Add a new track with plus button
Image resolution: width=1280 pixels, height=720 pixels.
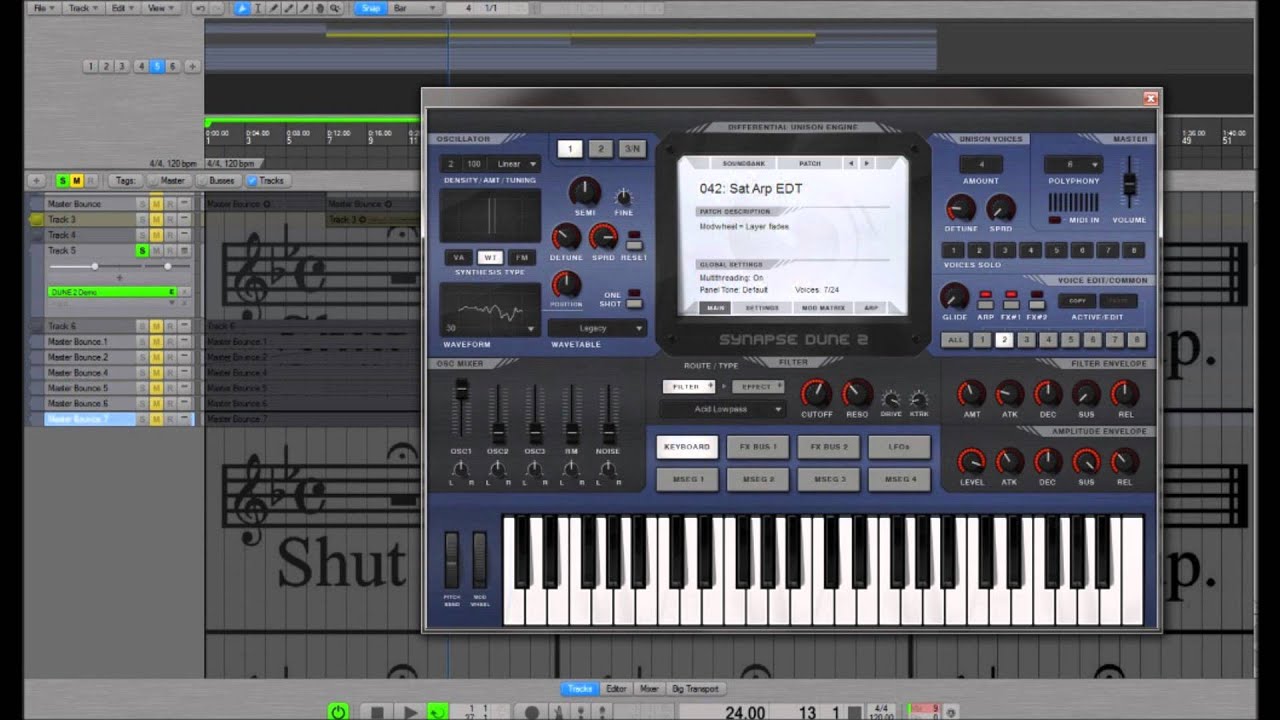[37, 181]
